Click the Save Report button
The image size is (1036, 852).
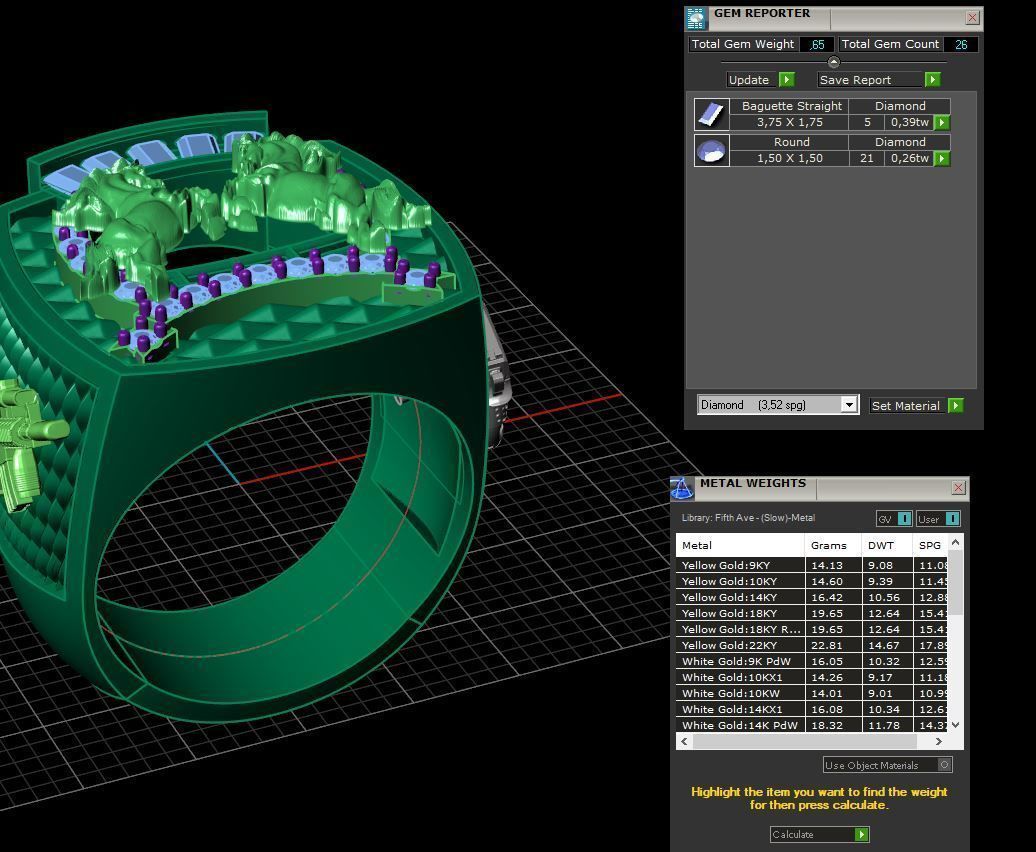[x=870, y=80]
